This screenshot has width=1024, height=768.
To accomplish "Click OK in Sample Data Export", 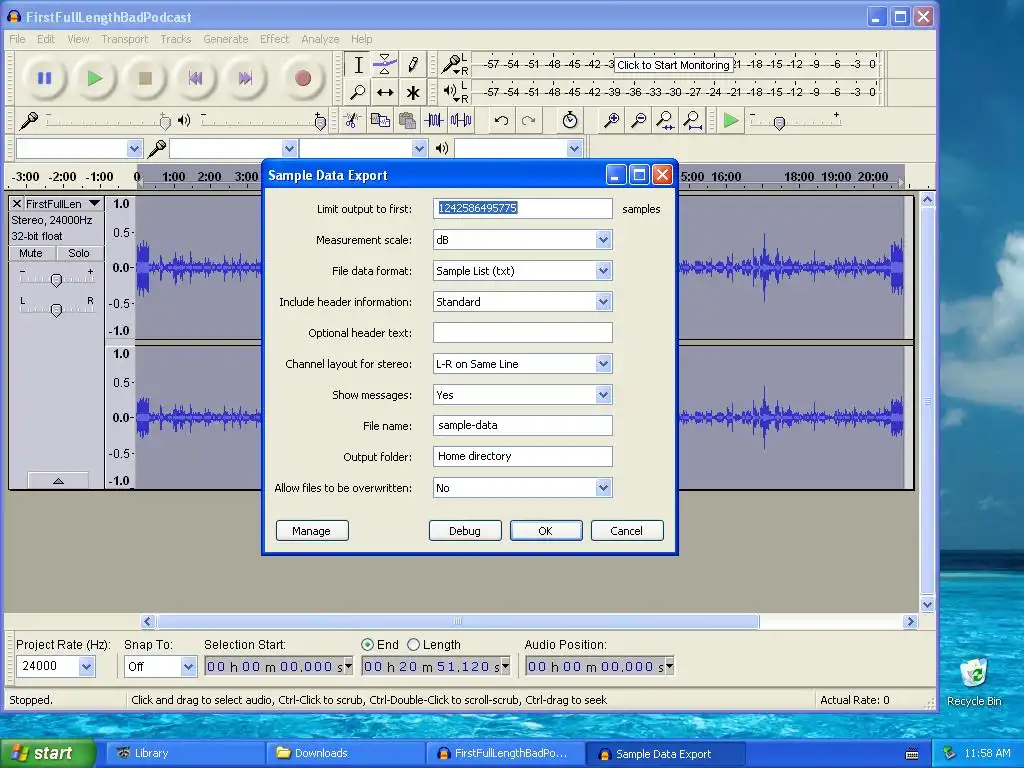I will pos(545,531).
